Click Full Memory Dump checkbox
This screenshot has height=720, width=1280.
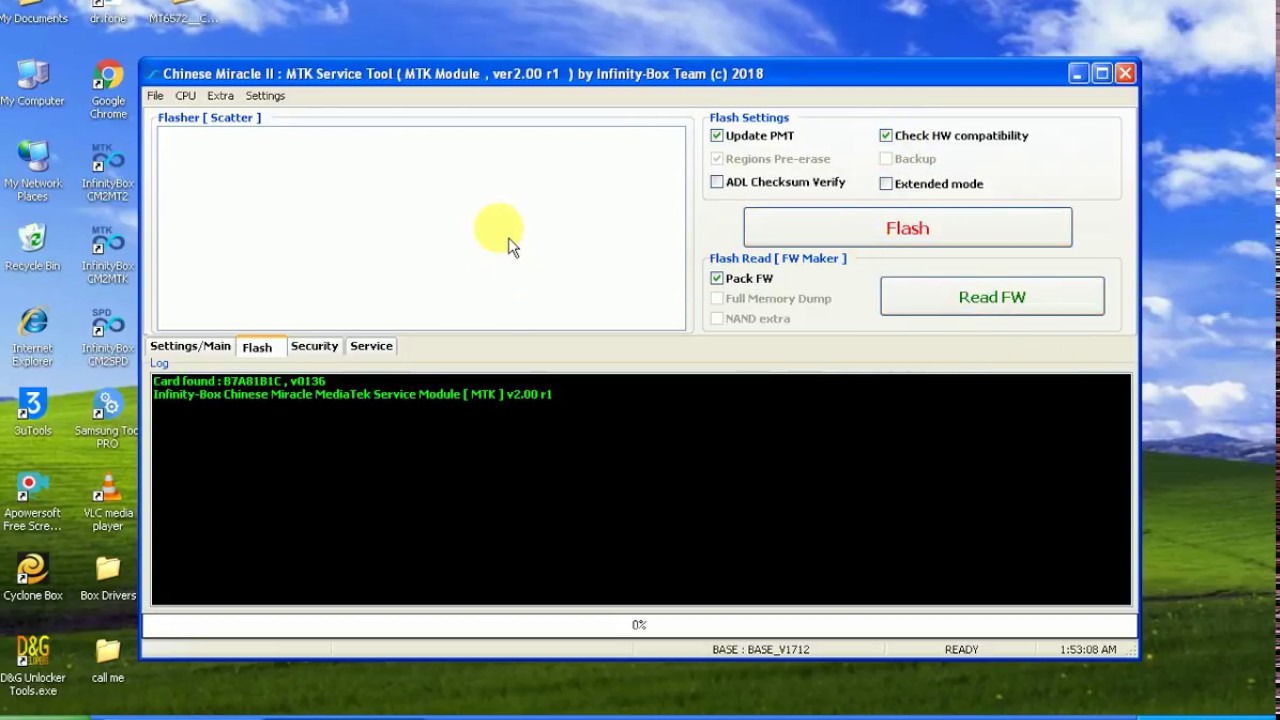click(717, 298)
